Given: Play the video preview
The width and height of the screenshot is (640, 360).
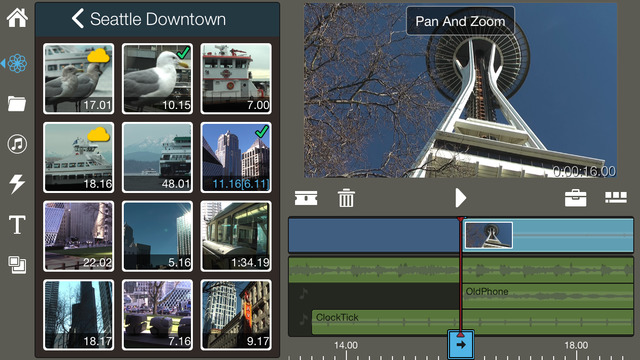Looking at the screenshot, I should tap(460, 198).
